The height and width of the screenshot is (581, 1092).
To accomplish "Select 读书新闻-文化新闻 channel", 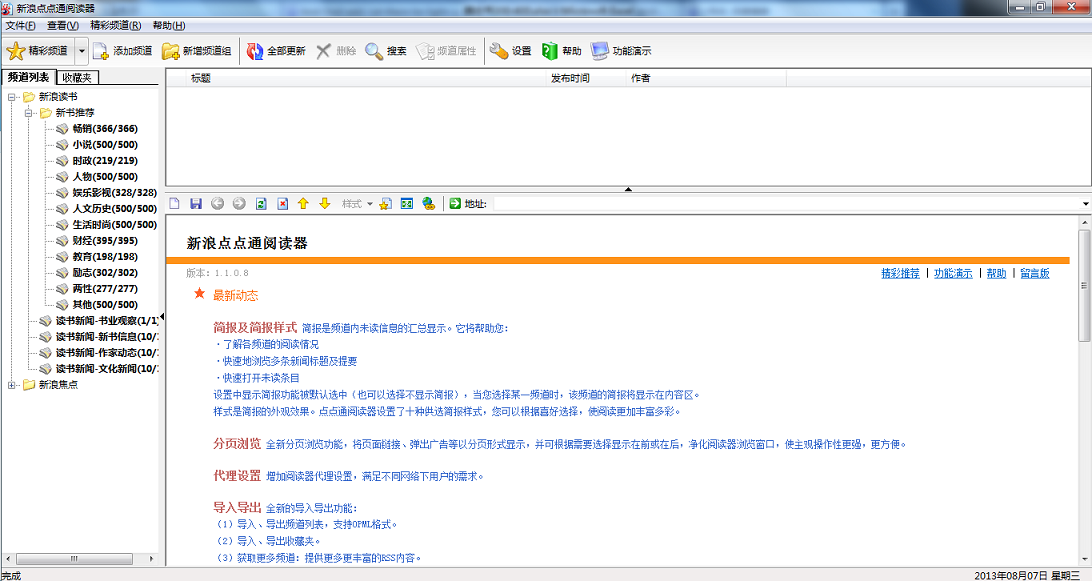I will pyautogui.click(x=107, y=369).
